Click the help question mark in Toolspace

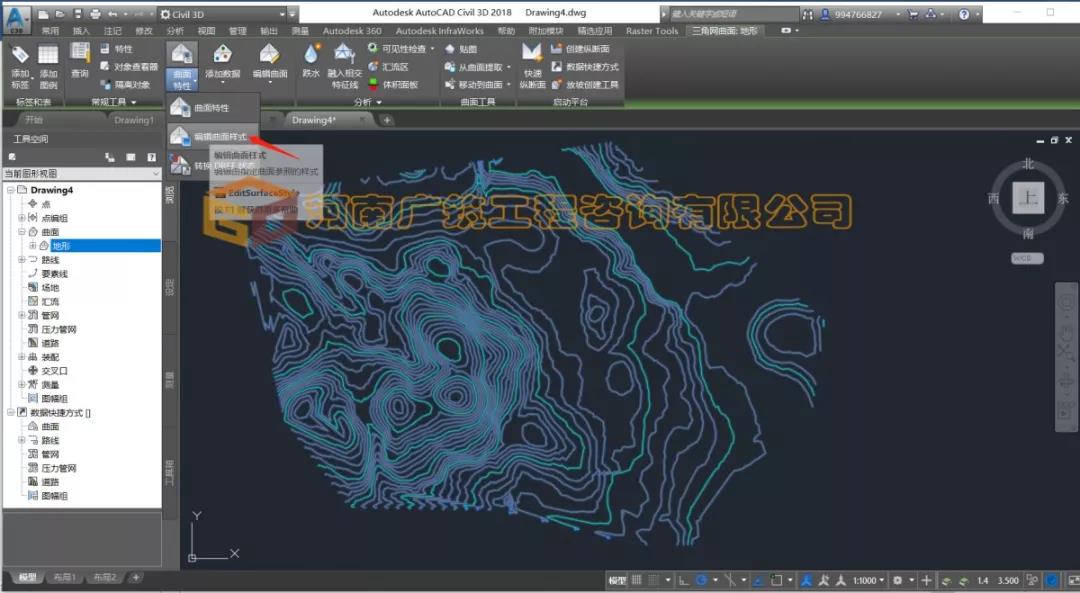pos(152,157)
